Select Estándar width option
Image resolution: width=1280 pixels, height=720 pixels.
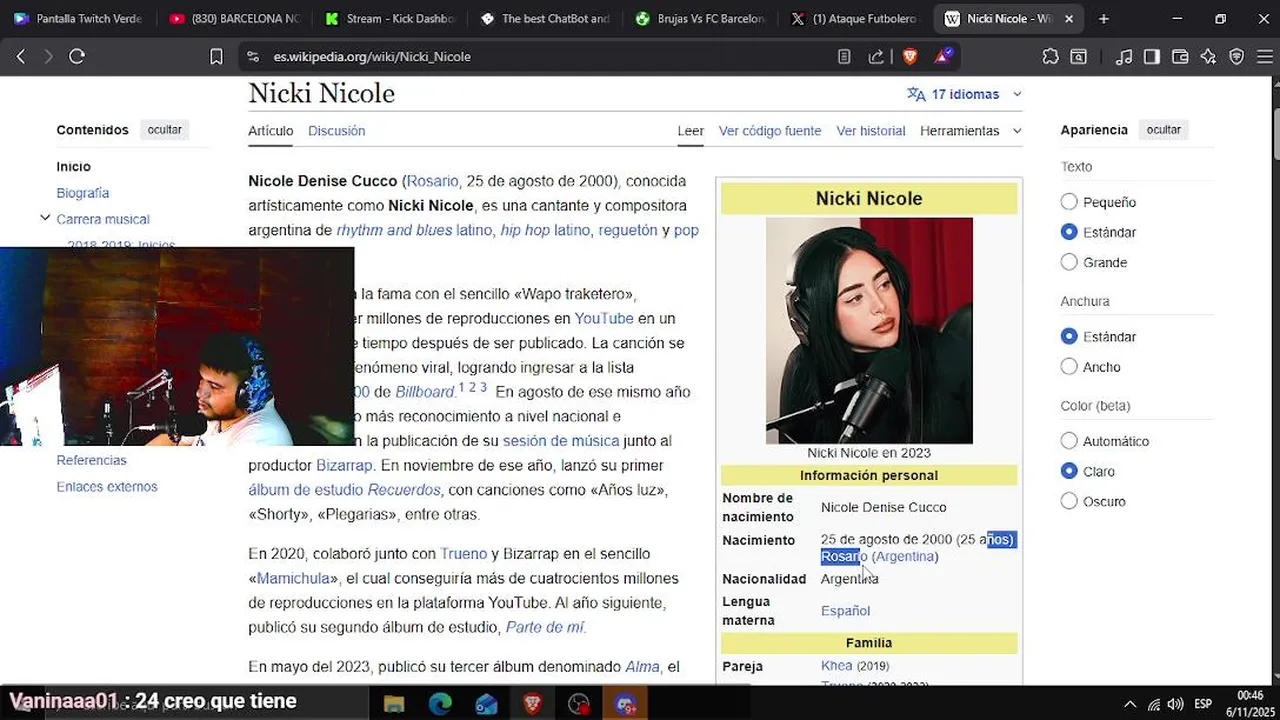point(1069,337)
